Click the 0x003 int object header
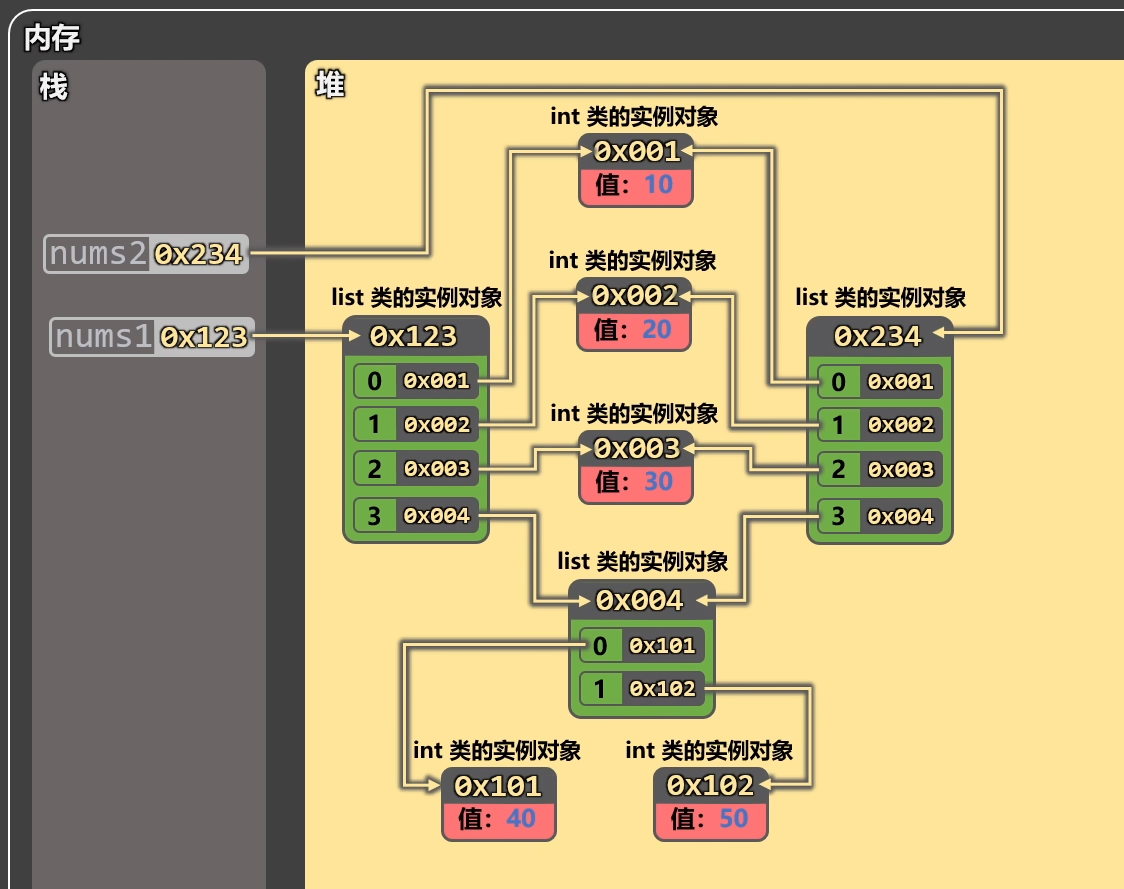 coord(636,448)
